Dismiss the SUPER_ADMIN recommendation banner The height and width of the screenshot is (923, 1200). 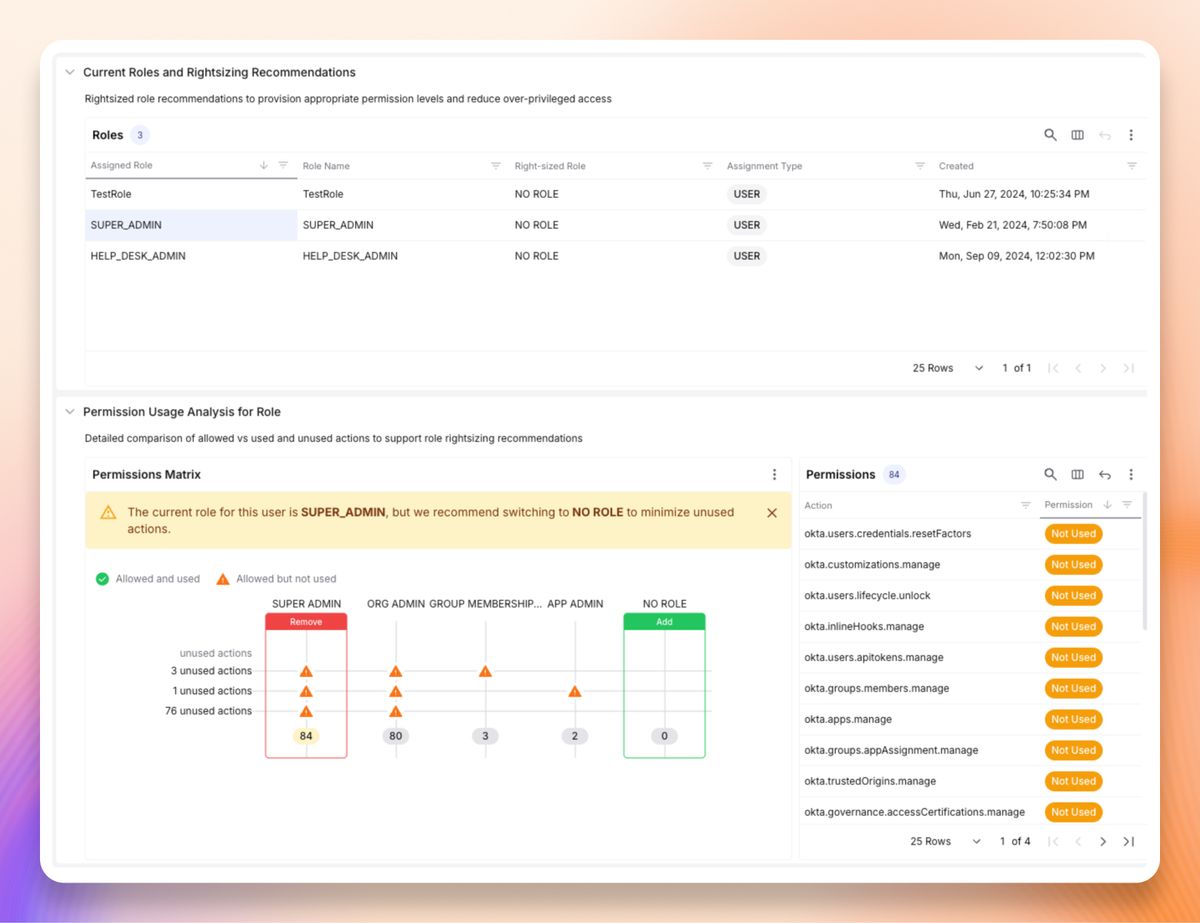coord(772,513)
